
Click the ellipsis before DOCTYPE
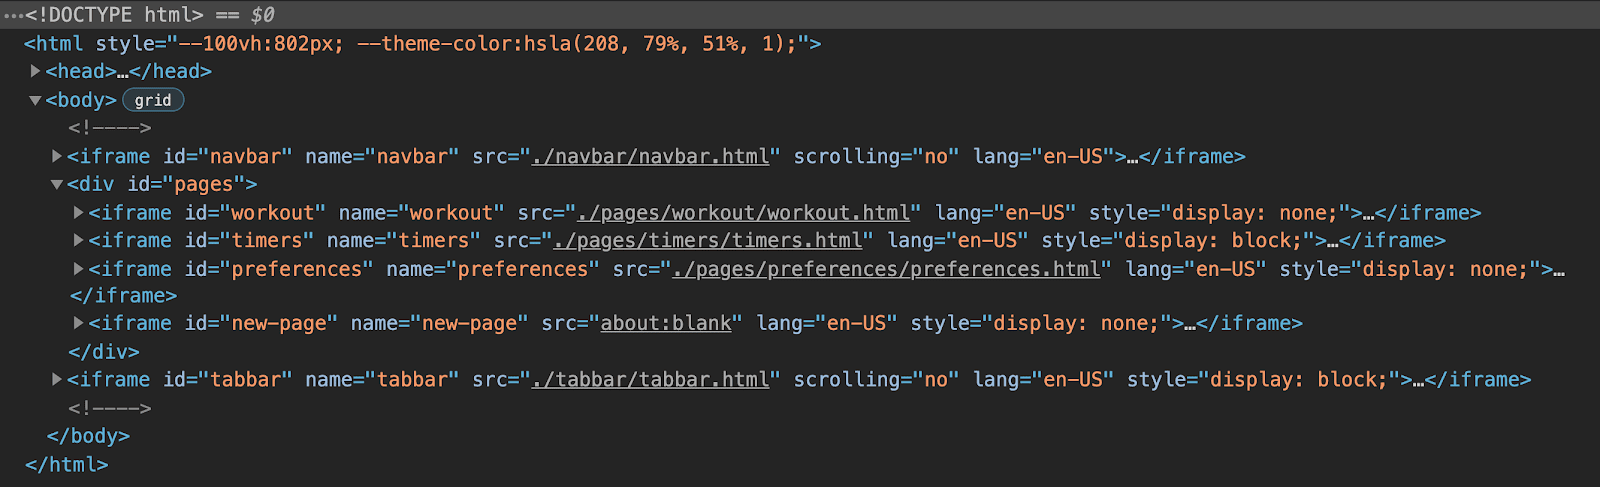pyautogui.click(x=13, y=15)
